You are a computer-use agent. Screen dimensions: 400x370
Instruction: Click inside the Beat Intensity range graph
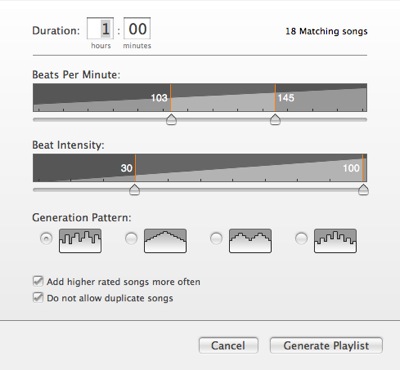pyautogui.click(x=200, y=168)
